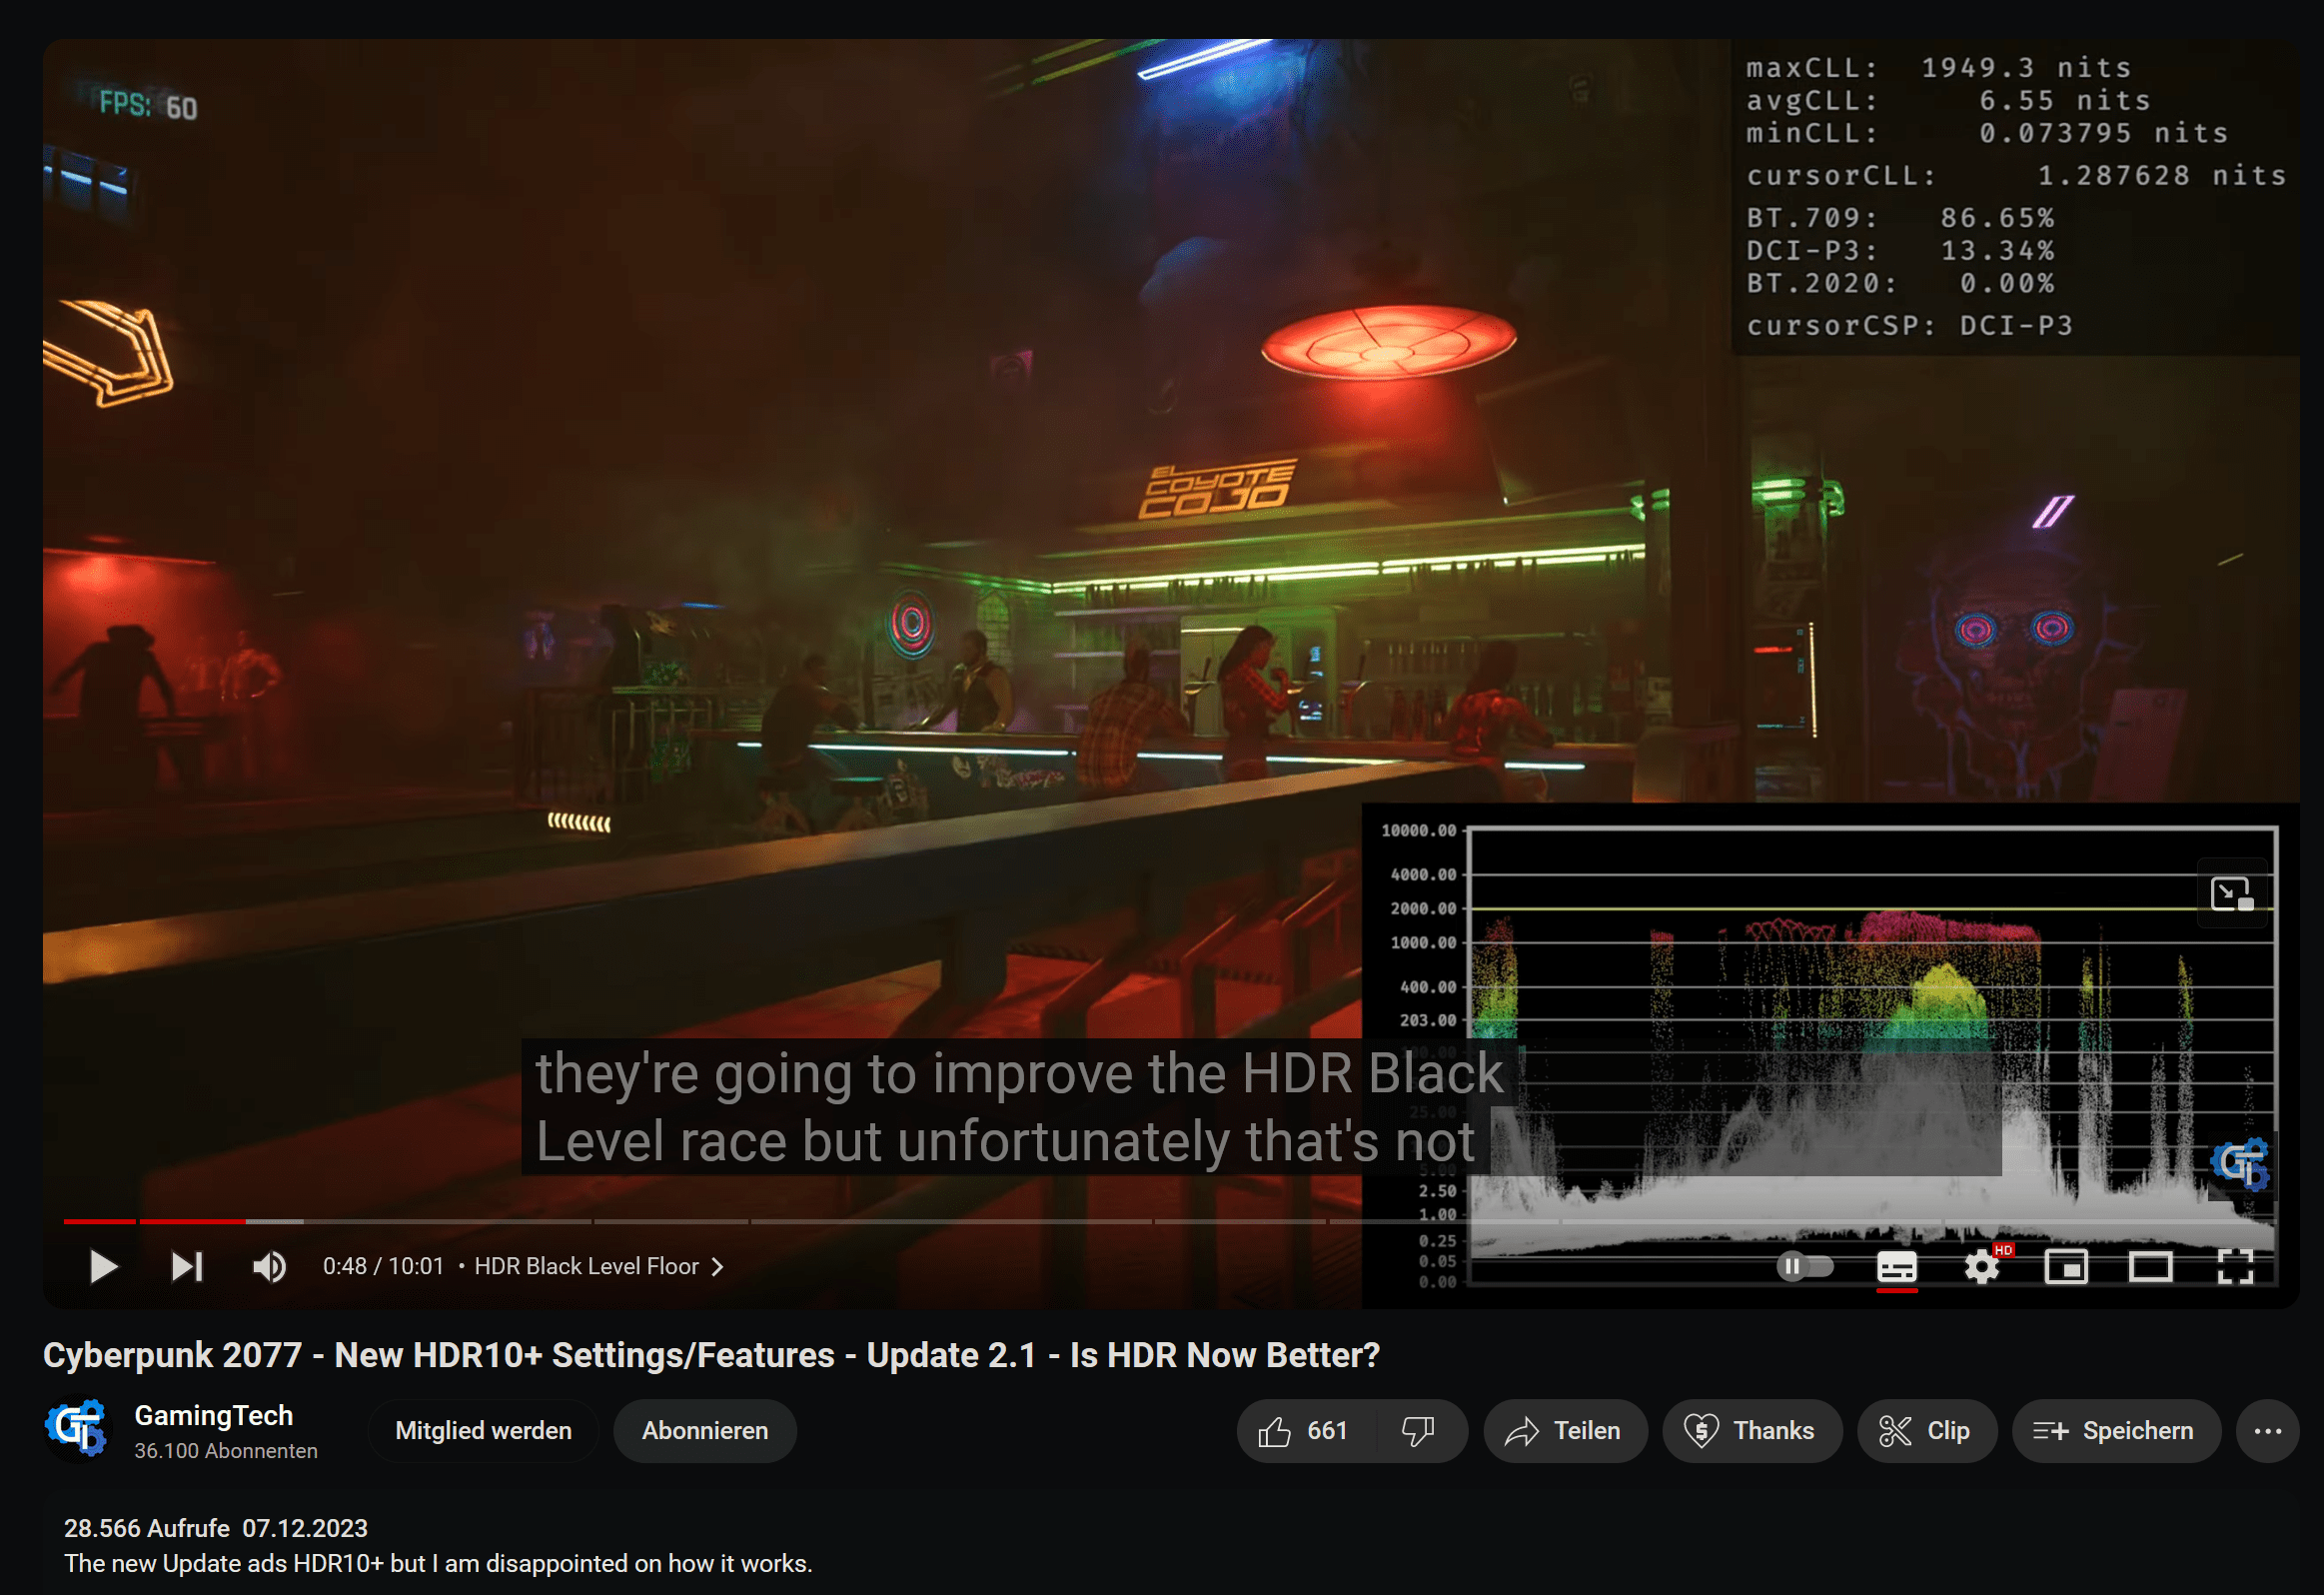Create a Clip of the video
The image size is (2324, 1595).
pyautogui.click(x=1926, y=1430)
